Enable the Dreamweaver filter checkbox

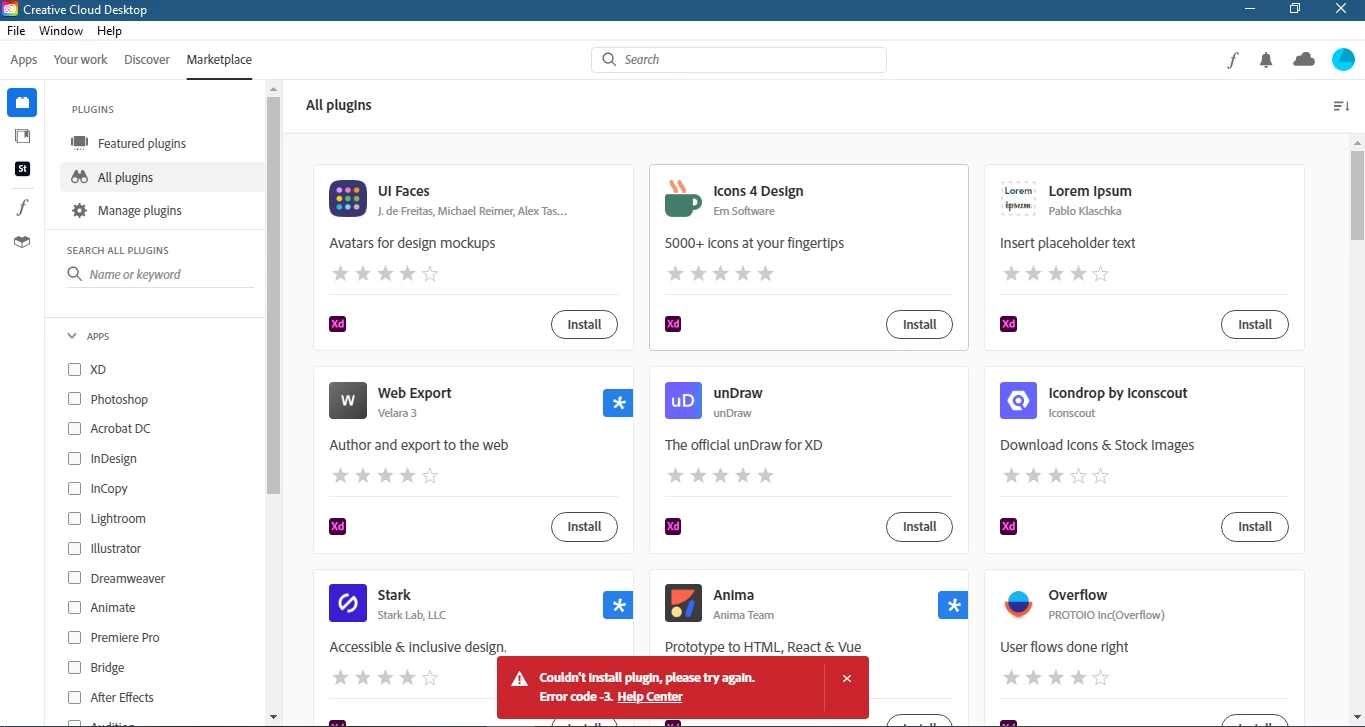click(x=74, y=578)
